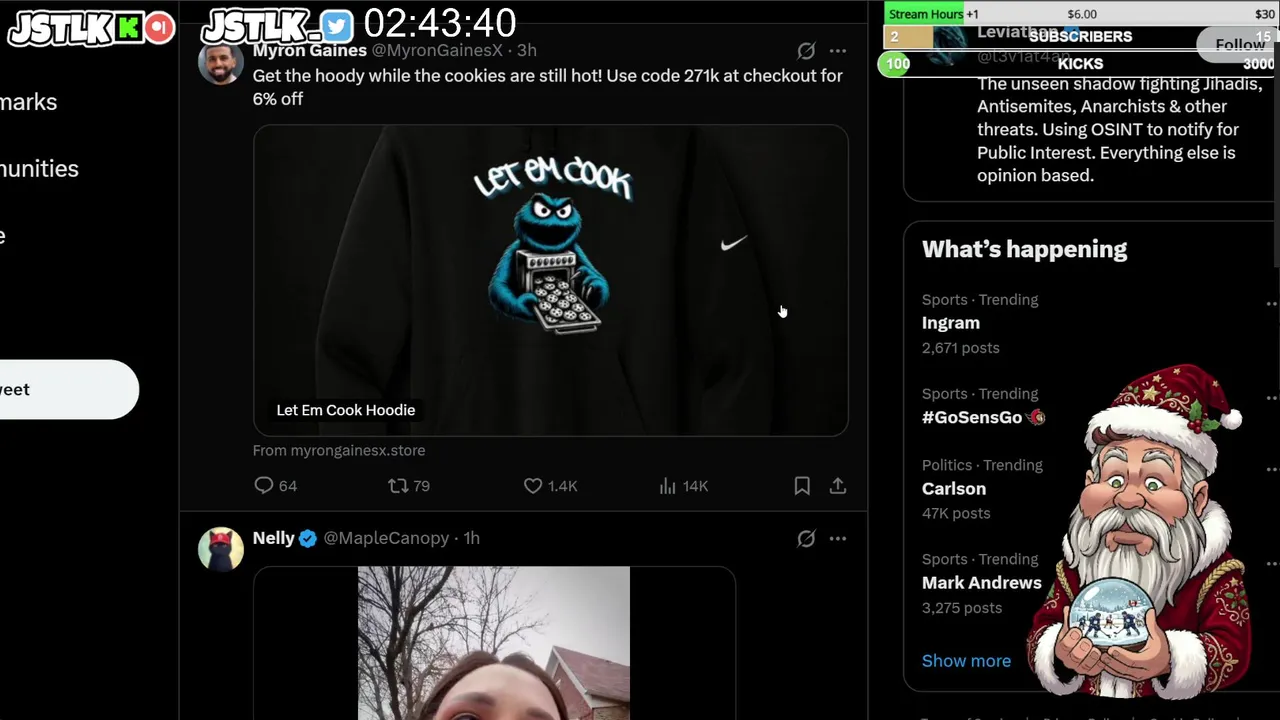The height and width of the screenshot is (720, 1280).
Task: Open Let Em Cook Hoodie link card
Action: coord(551,281)
